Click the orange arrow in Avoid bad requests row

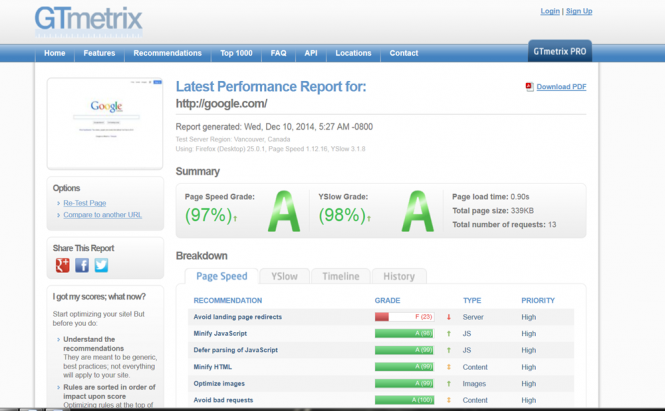pyautogui.click(x=449, y=400)
